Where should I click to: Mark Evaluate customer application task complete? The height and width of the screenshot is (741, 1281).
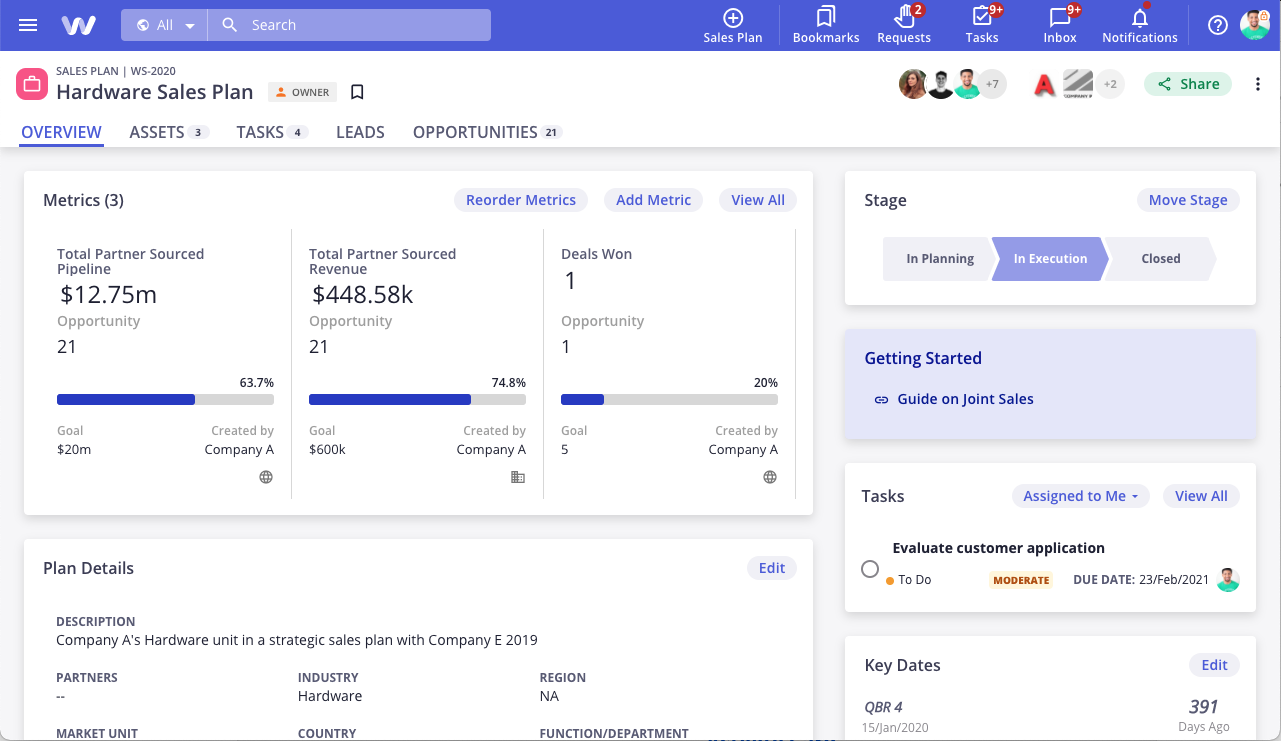870,569
